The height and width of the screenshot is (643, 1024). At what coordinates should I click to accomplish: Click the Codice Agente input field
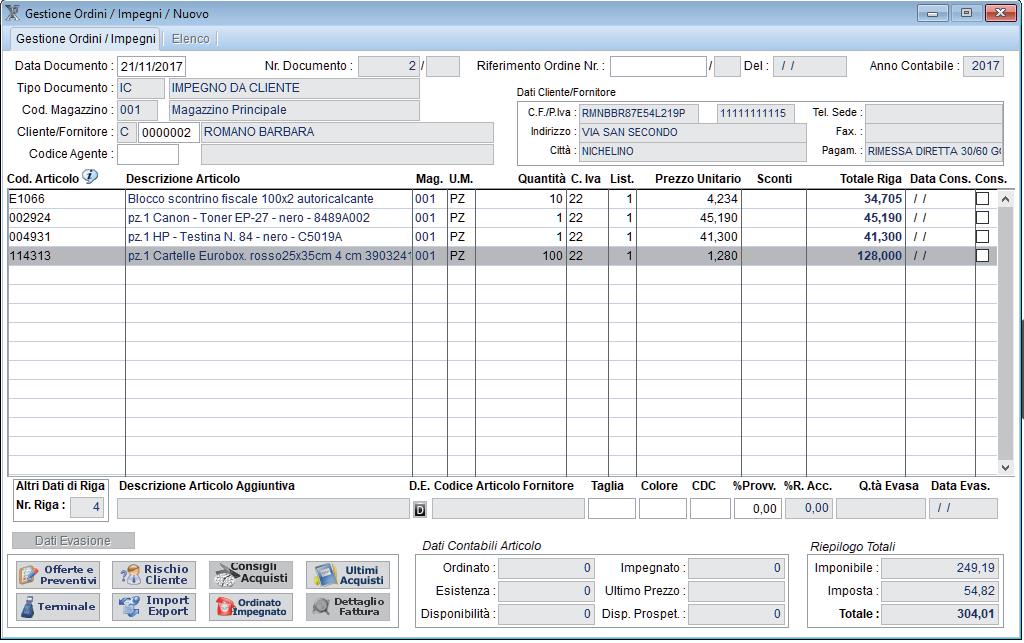(148, 155)
